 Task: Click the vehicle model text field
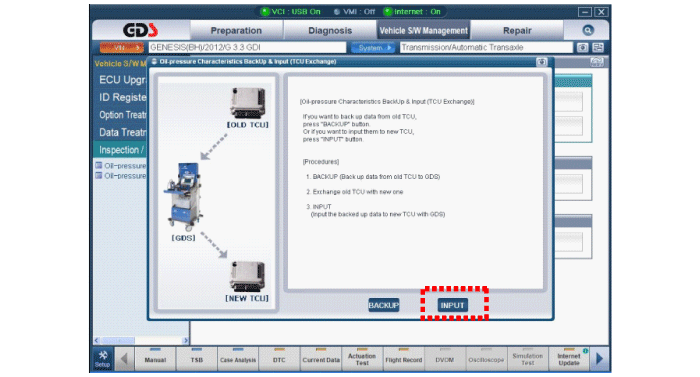tap(247, 47)
